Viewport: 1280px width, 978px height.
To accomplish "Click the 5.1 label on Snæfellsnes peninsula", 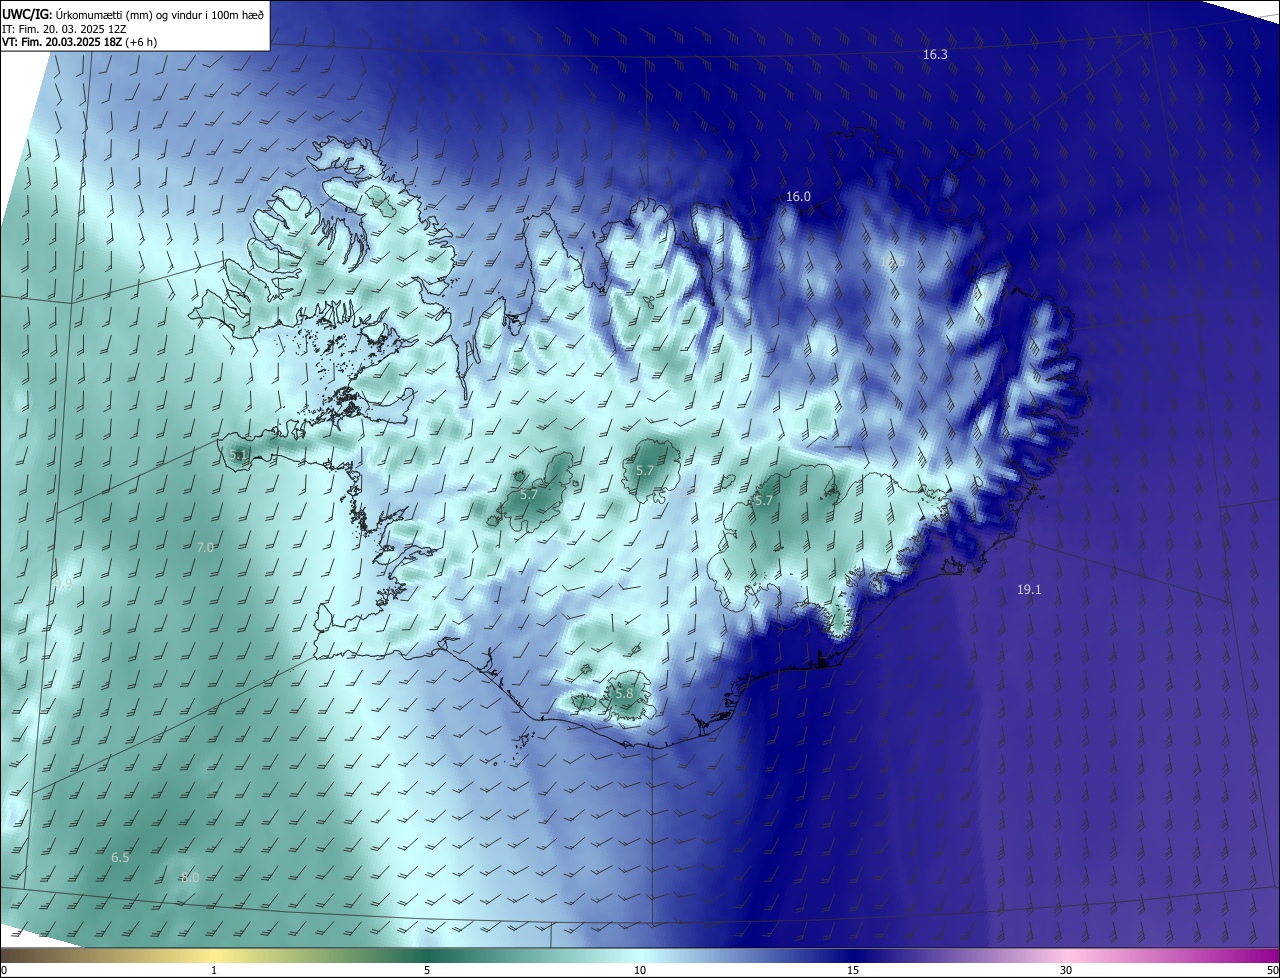I will click(238, 455).
